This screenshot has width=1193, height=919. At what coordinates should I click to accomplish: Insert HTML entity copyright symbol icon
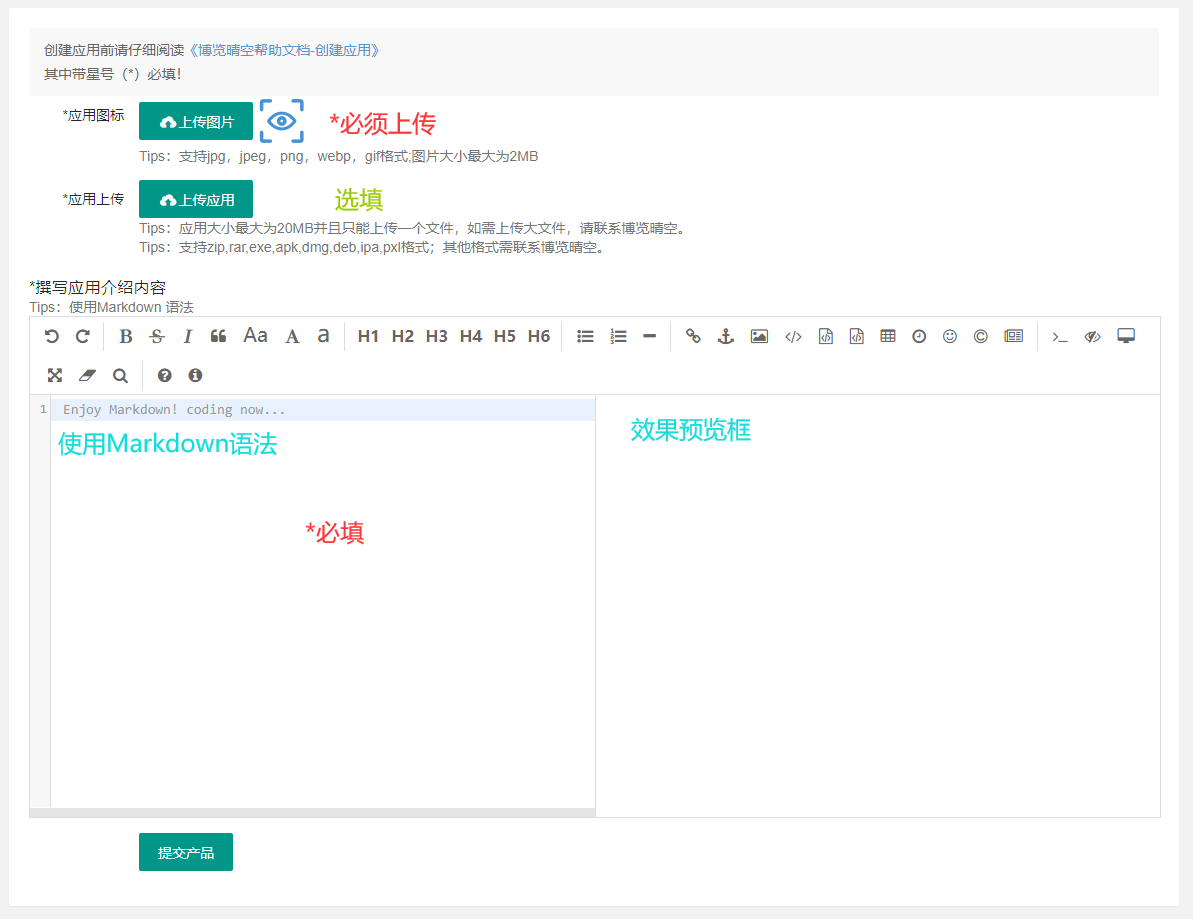[x=981, y=336]
